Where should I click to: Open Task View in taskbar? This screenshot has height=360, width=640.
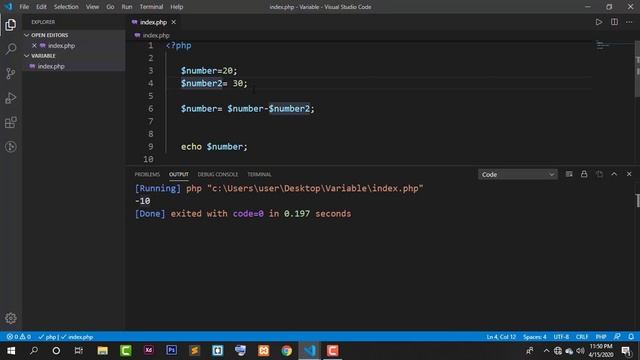point(79,351)
